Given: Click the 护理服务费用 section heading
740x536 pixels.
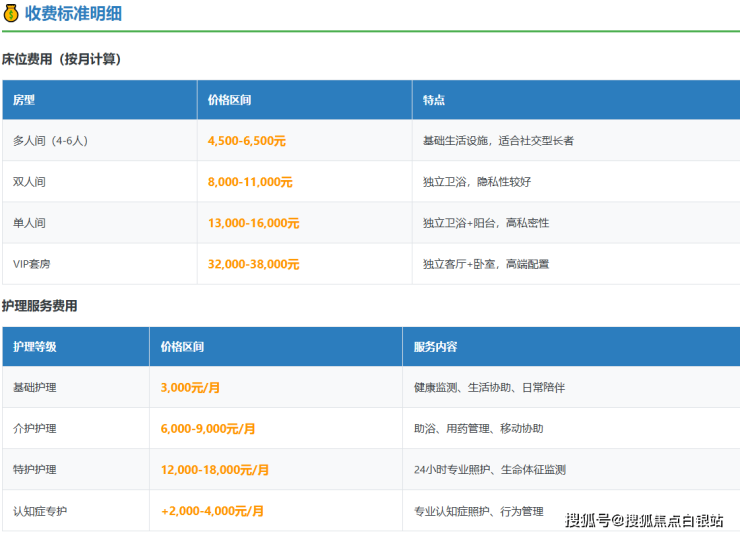Looking at the screenshot, I should (39, 306).
